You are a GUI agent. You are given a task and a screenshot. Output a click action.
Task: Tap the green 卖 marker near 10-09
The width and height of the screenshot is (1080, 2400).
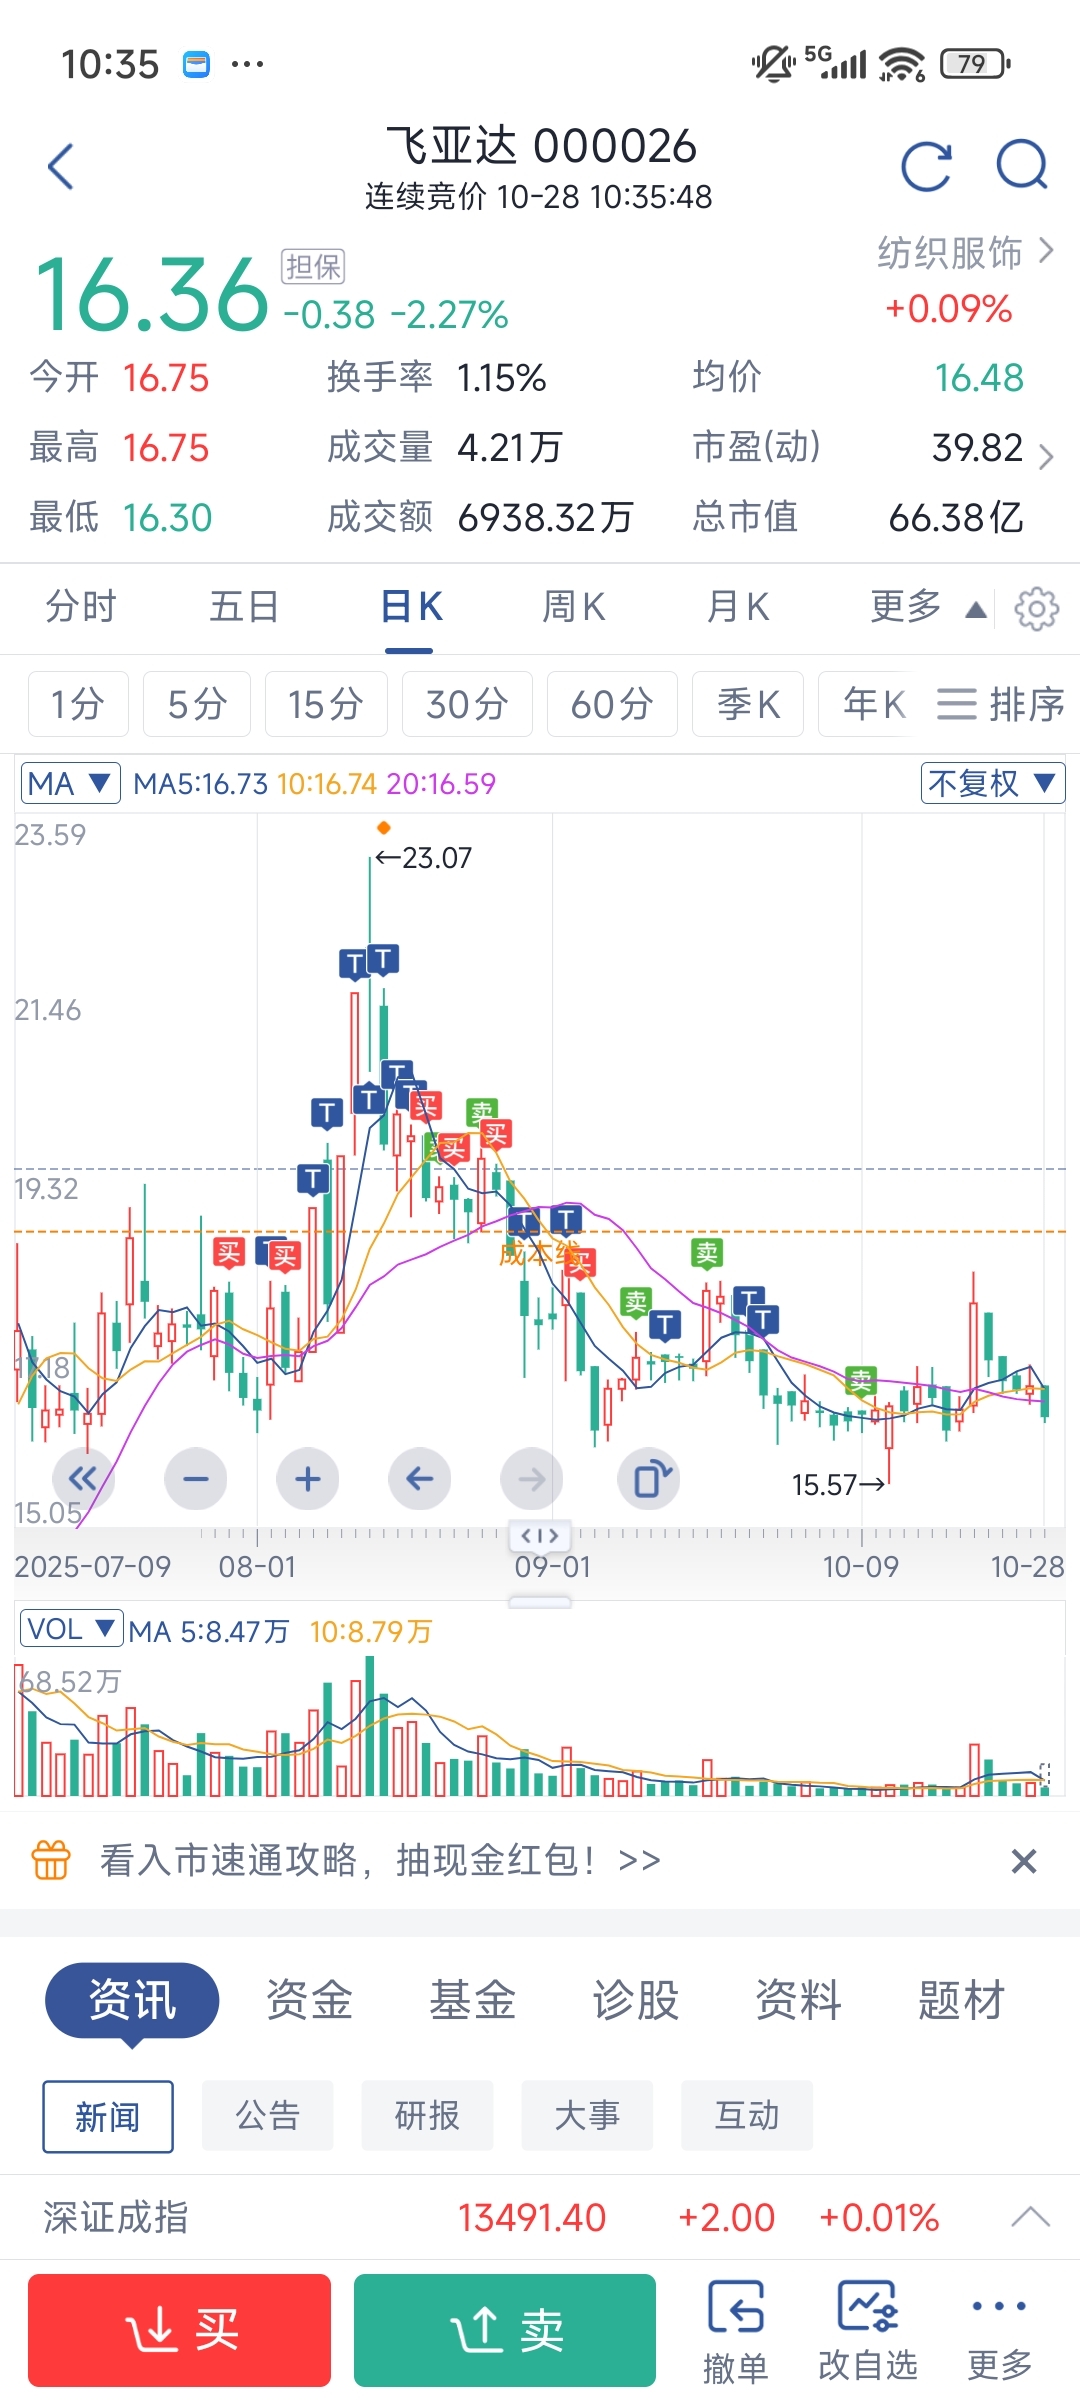860,1381
